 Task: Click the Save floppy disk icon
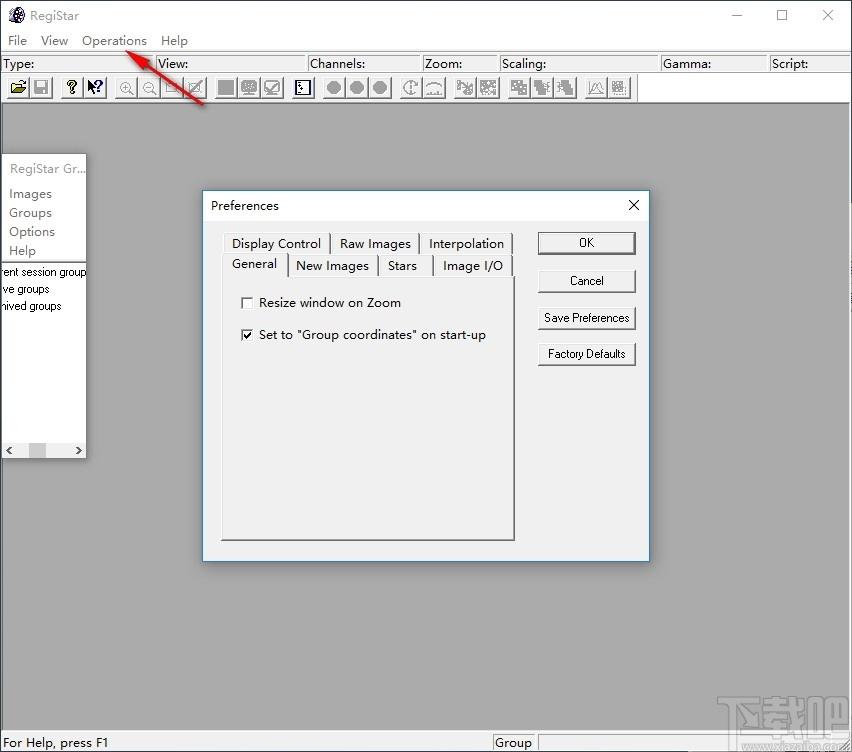[41, 87]
